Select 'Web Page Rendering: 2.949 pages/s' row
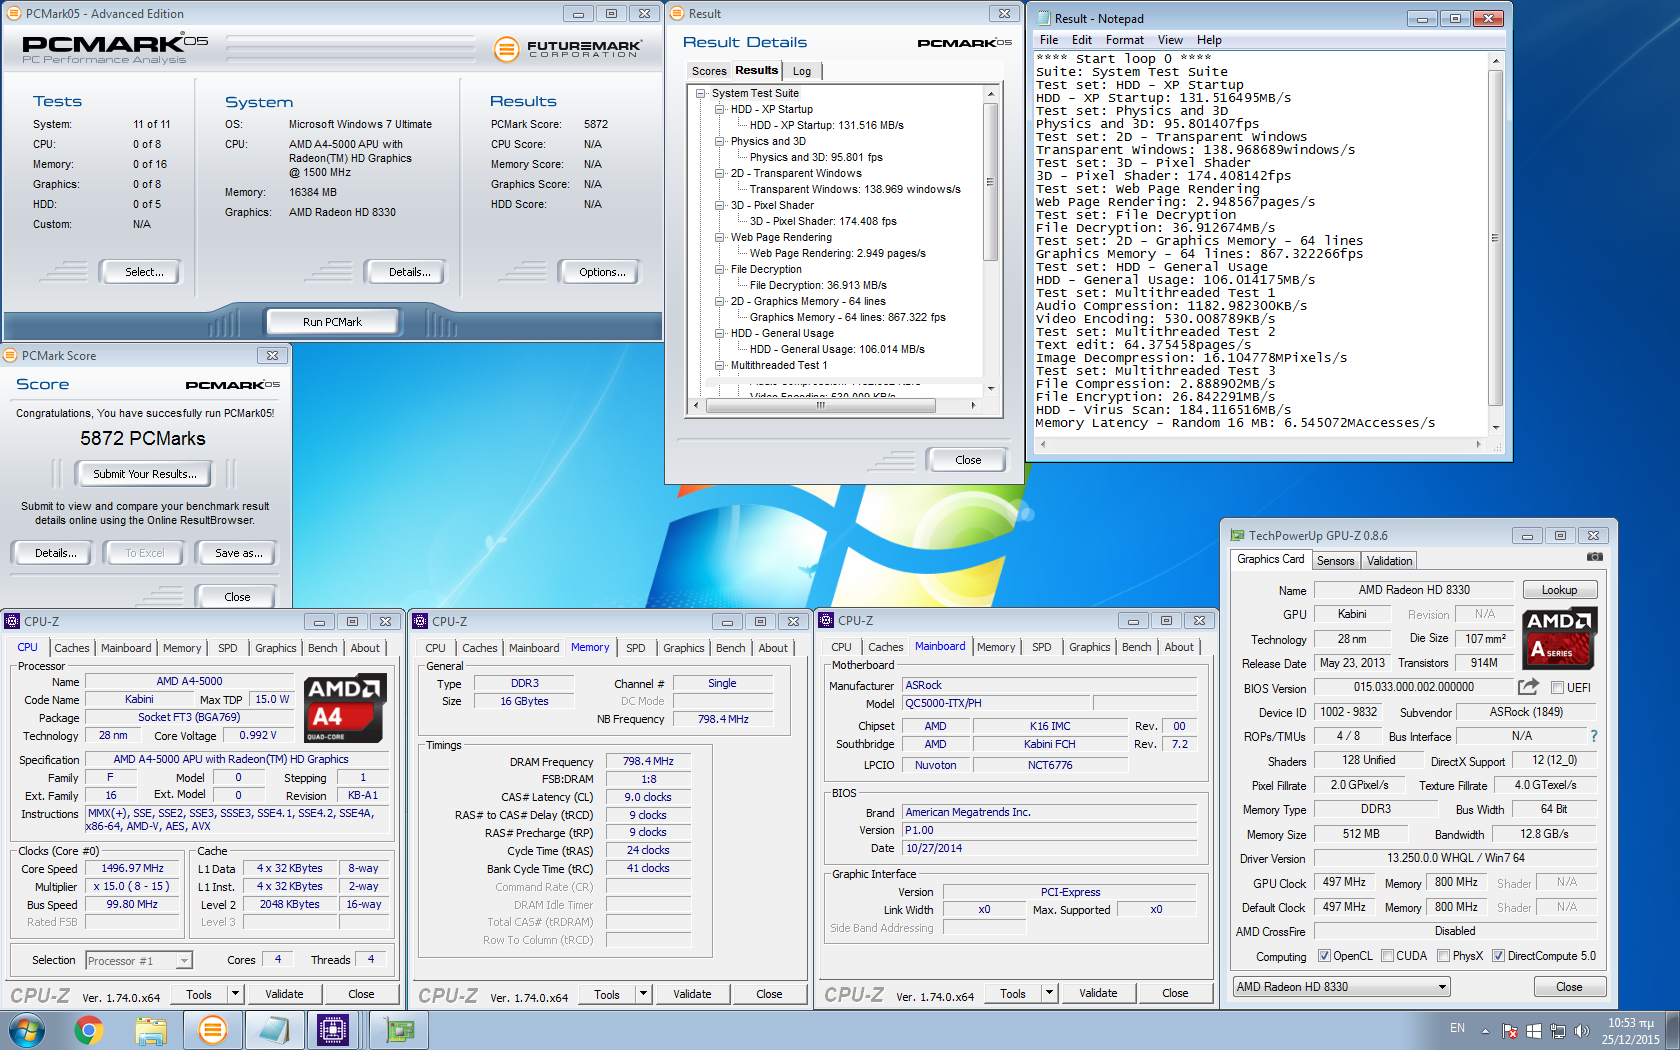1680x1050 pixels. [837, 253]
